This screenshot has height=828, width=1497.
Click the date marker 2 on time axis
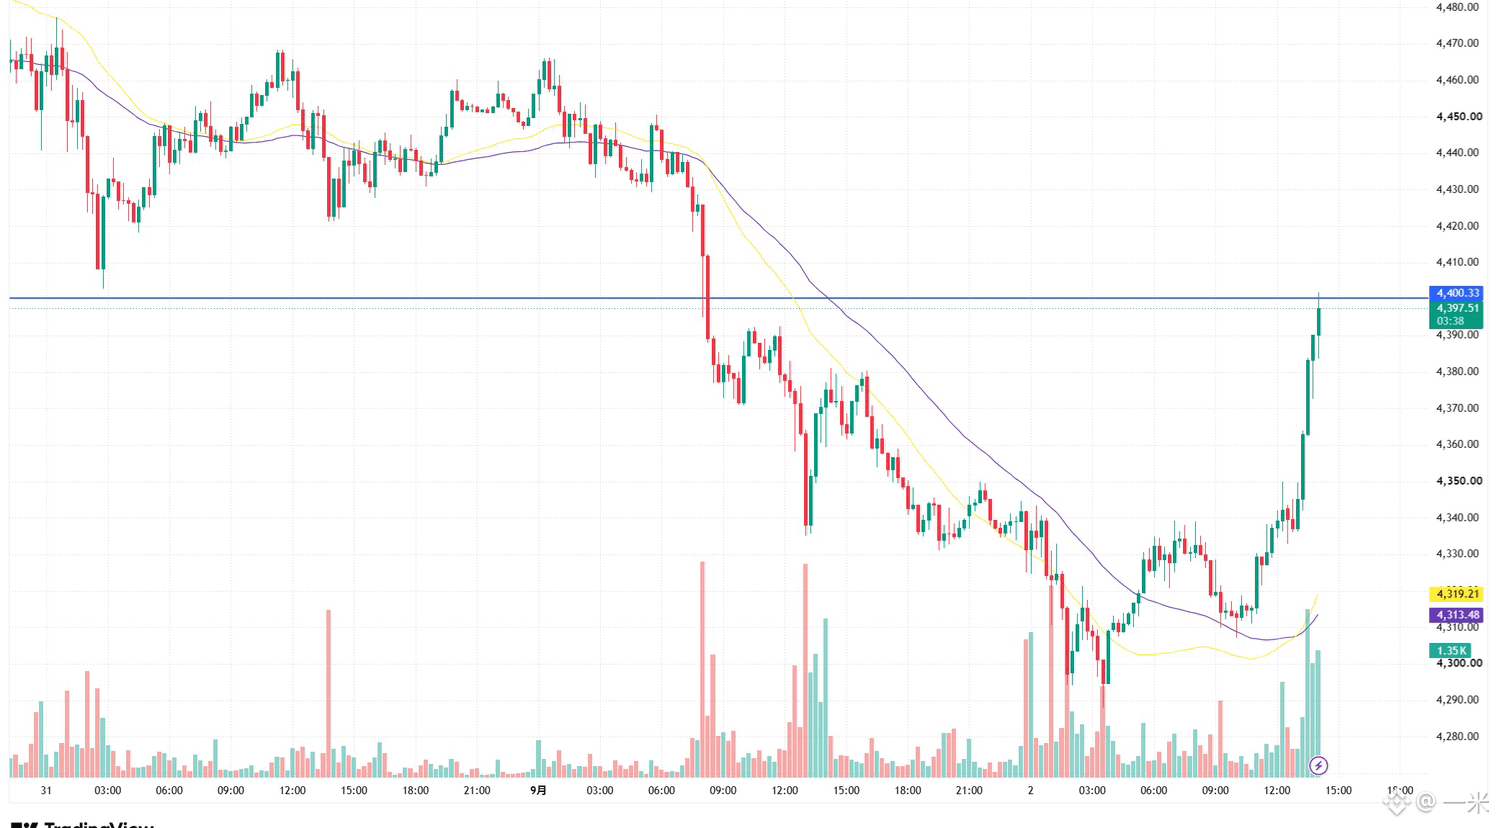coord(1030,790)
